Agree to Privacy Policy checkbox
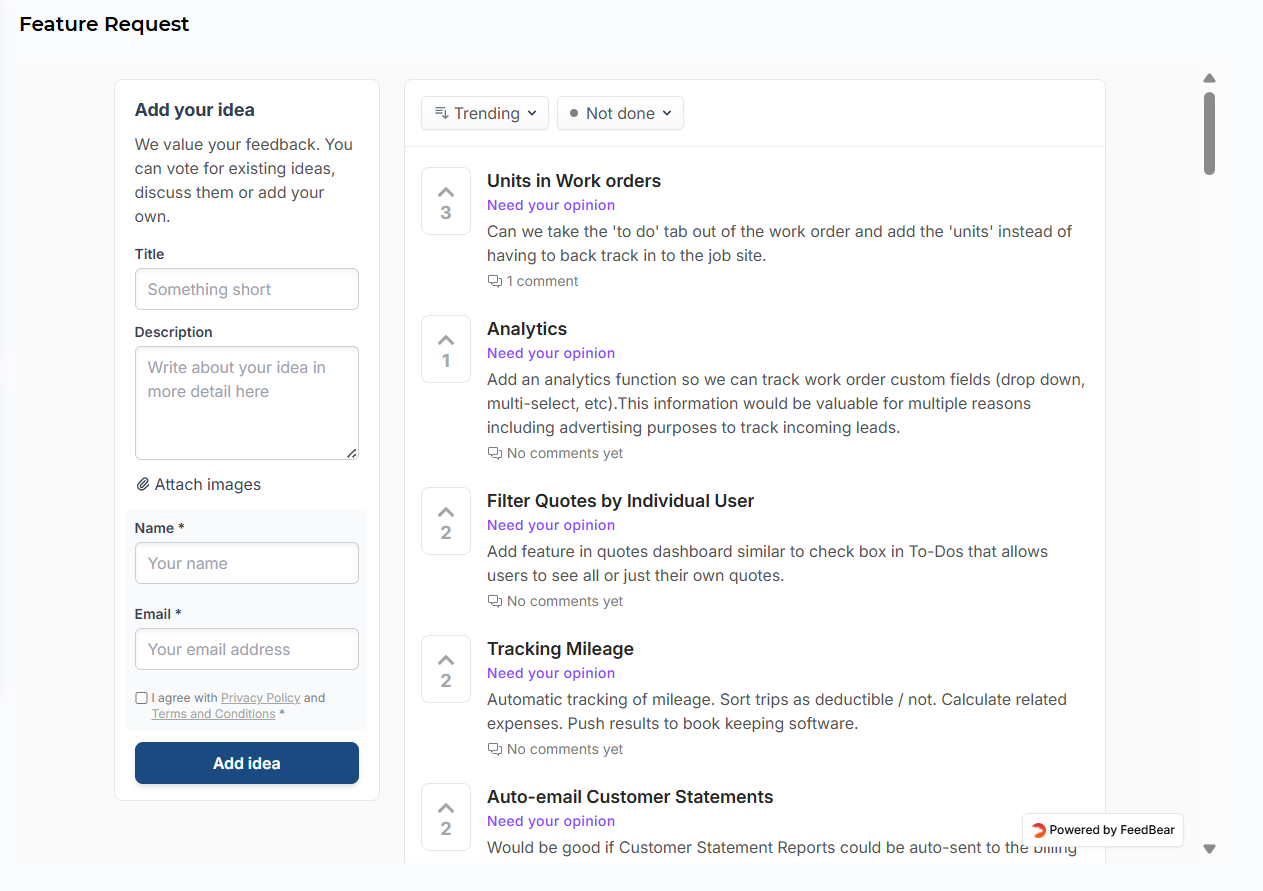The width and height of the screenshot is (1263, 891). [141, 698]
